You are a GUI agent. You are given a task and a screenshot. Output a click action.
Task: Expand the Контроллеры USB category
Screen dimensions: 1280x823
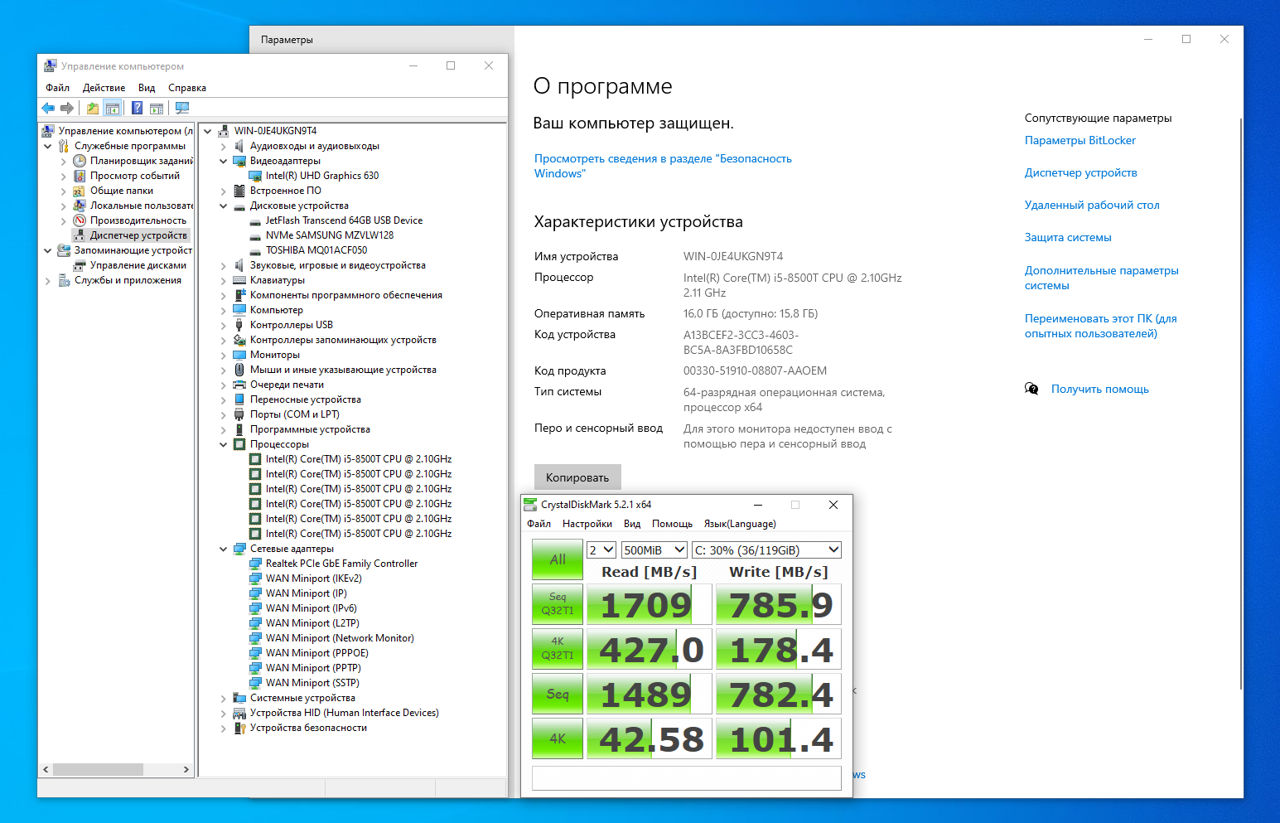[224, 325]
